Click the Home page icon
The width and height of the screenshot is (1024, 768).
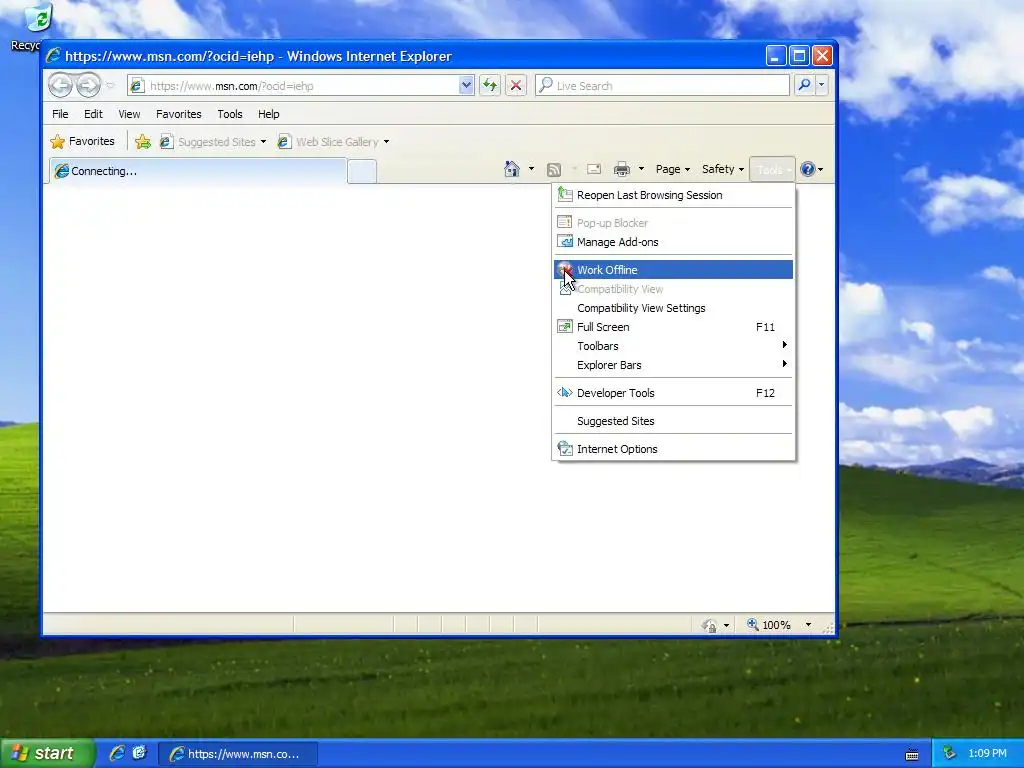[512, 169]
